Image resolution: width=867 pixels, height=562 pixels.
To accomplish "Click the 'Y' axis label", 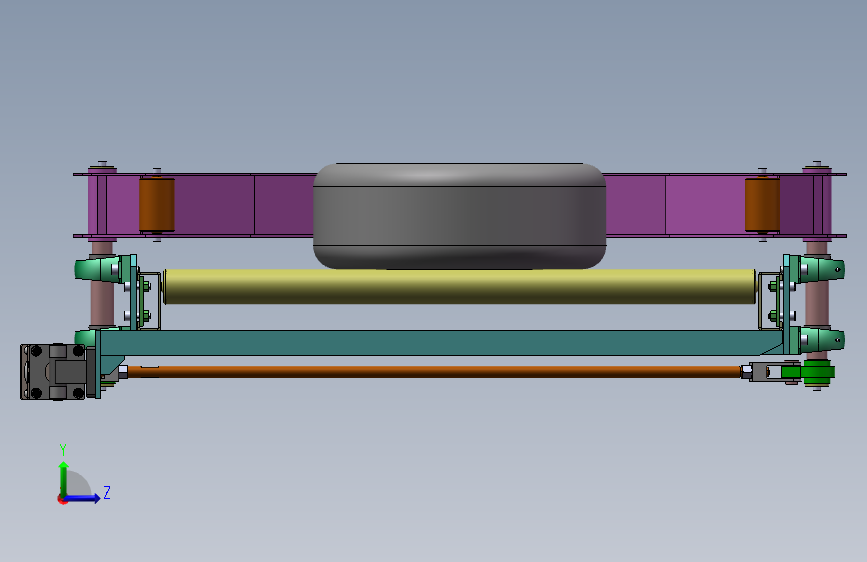I will point(63,449).
